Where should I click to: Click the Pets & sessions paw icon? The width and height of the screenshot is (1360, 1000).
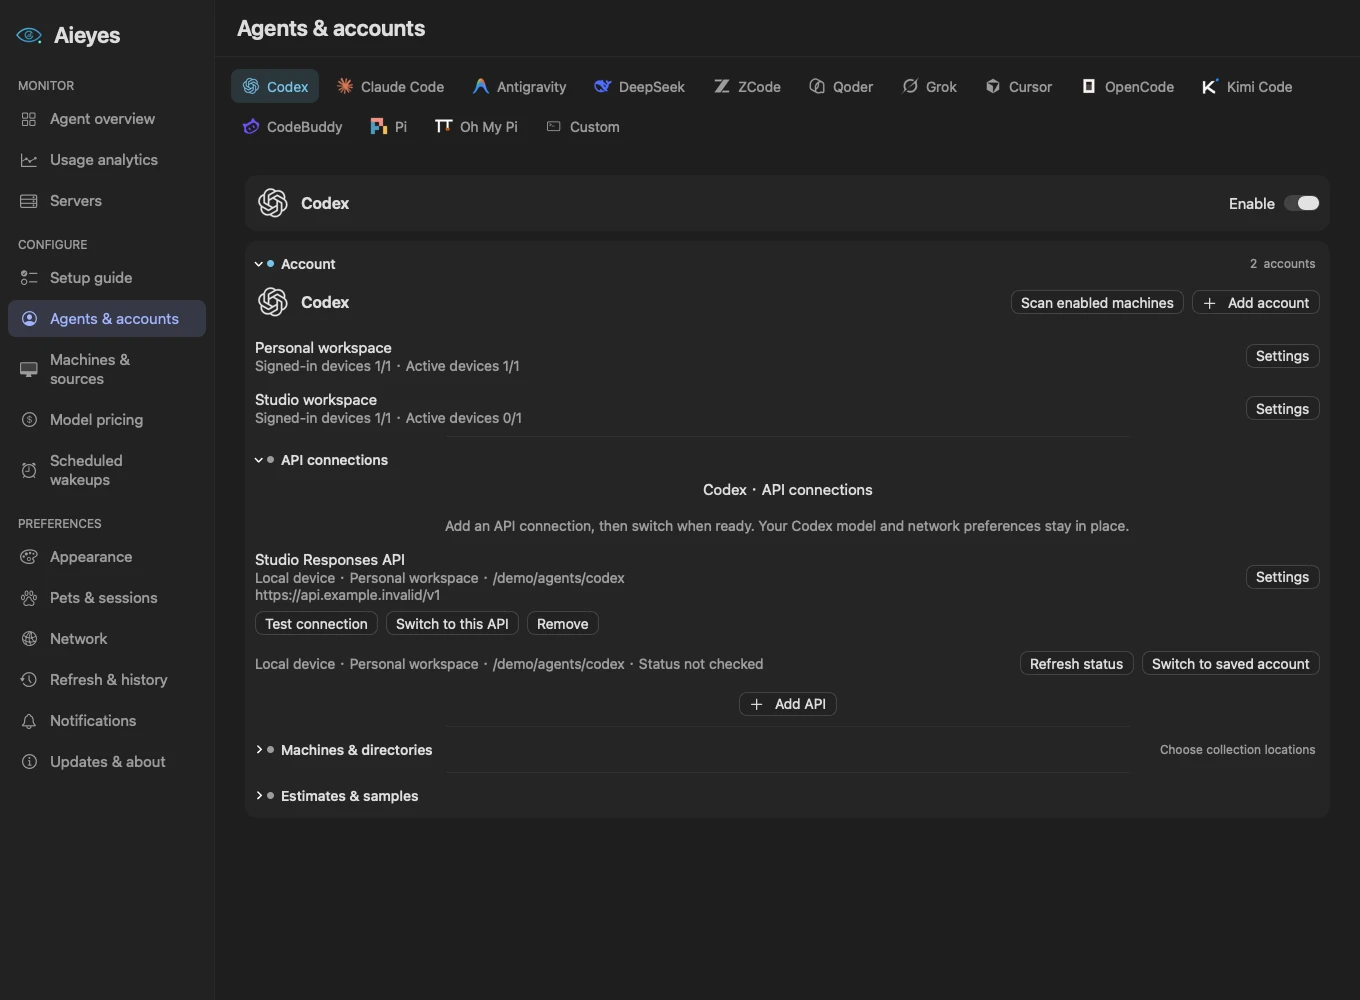(x=29, y=598)
